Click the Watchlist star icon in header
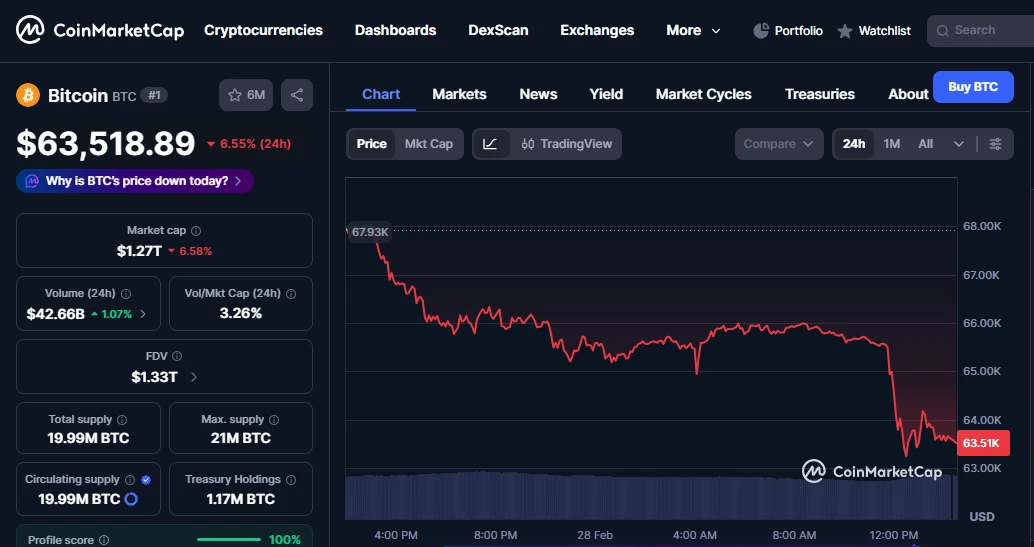Screen dimensions: 1034x547 (x=845, y=31)
